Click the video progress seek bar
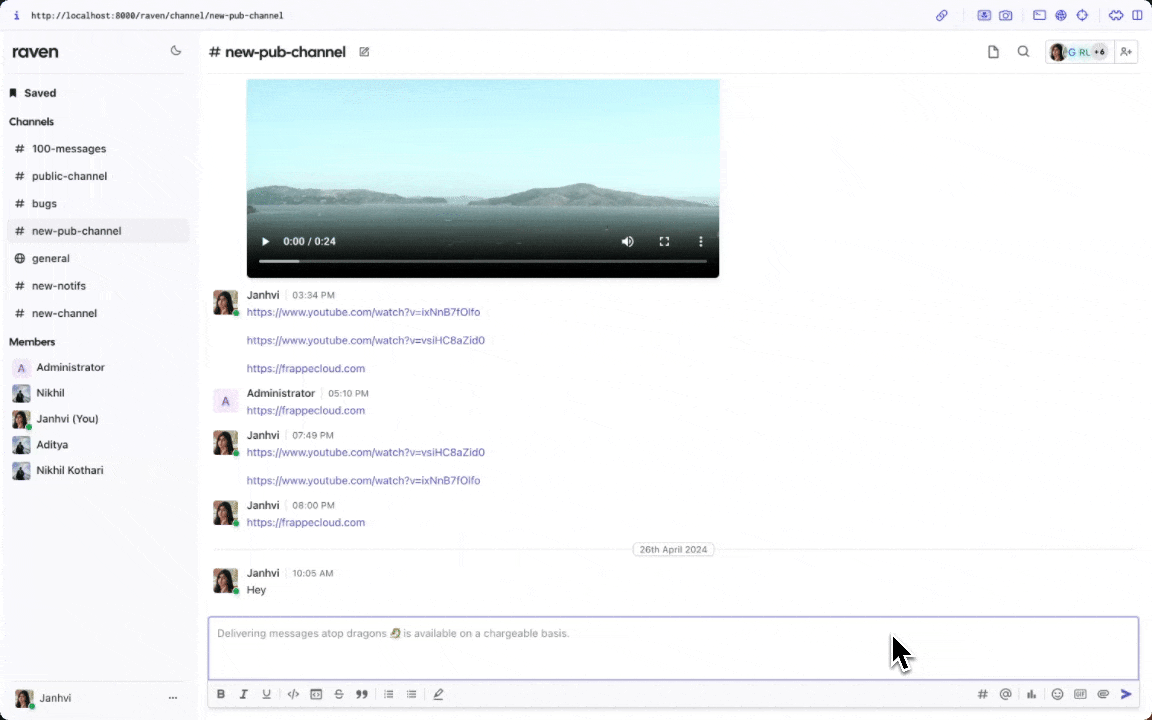The image size is (1152, 720). (x=483, y=261)
